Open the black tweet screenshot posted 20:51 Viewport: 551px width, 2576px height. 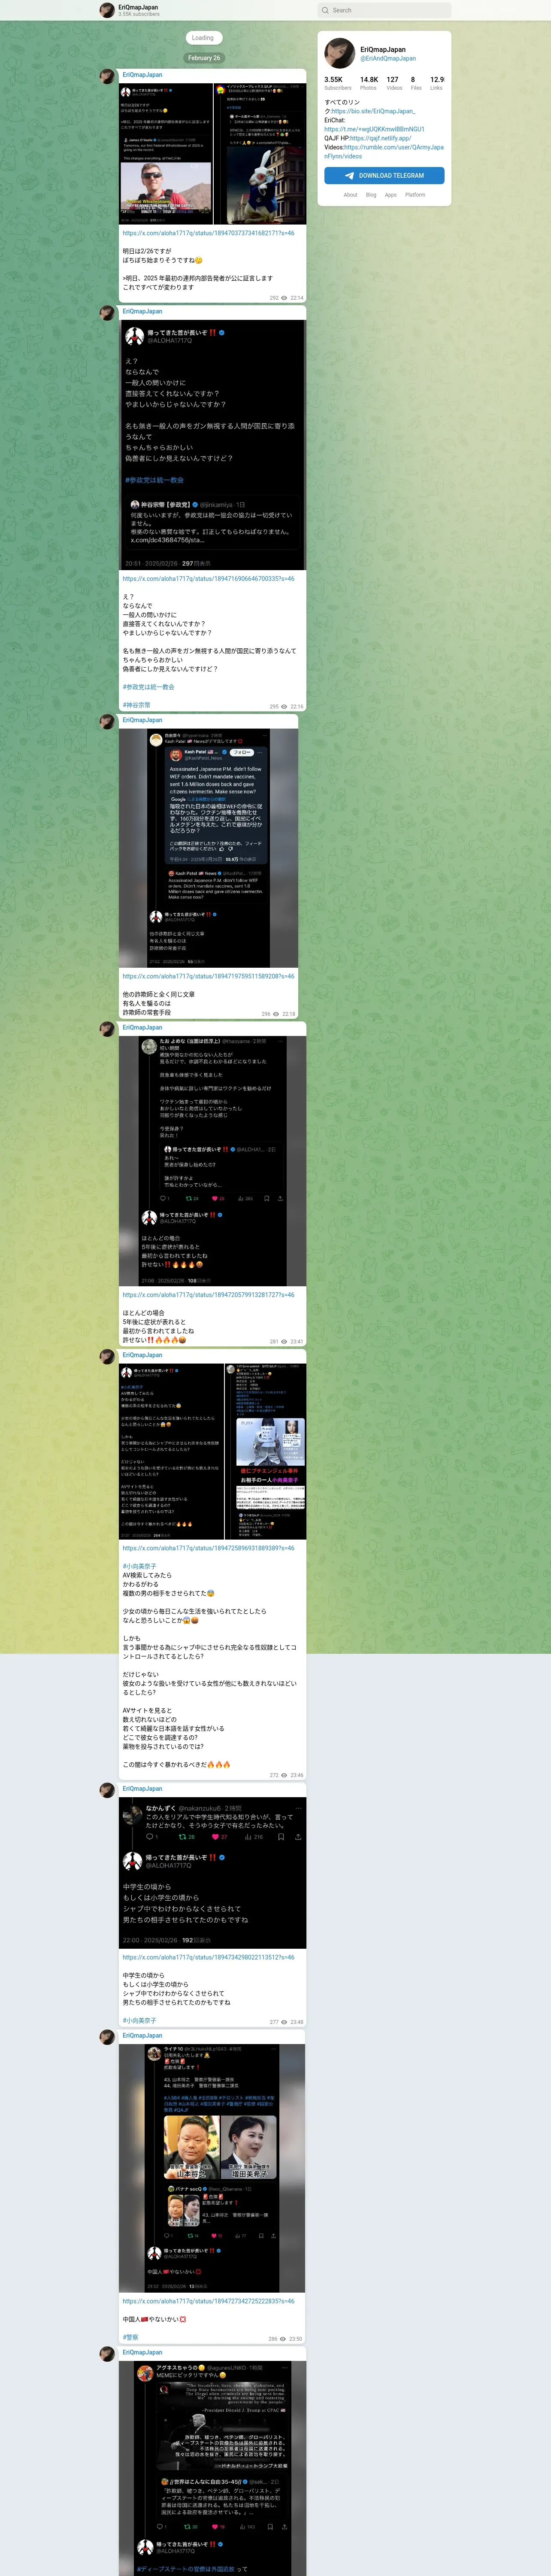[212, 444]
